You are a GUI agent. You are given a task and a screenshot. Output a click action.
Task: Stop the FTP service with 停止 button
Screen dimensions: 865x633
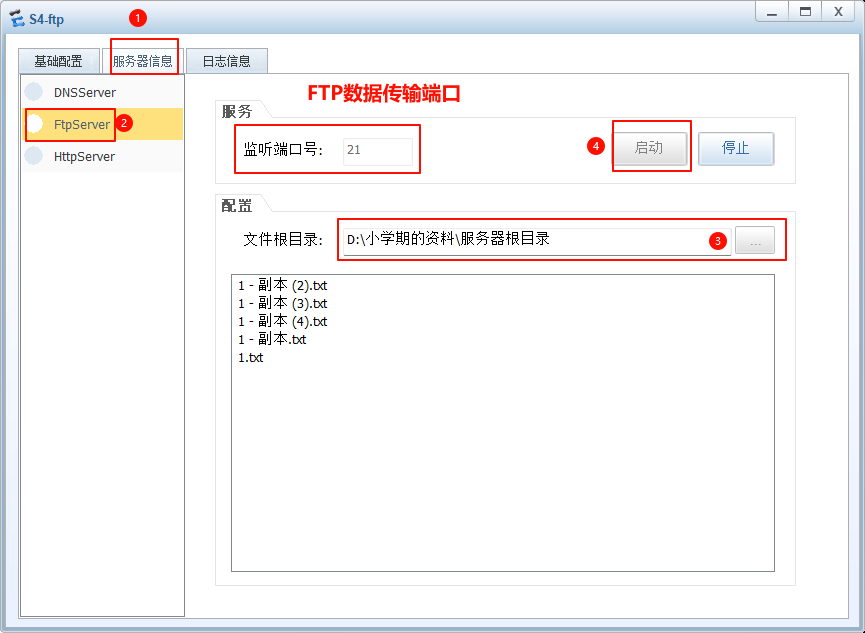pos(736,148)
